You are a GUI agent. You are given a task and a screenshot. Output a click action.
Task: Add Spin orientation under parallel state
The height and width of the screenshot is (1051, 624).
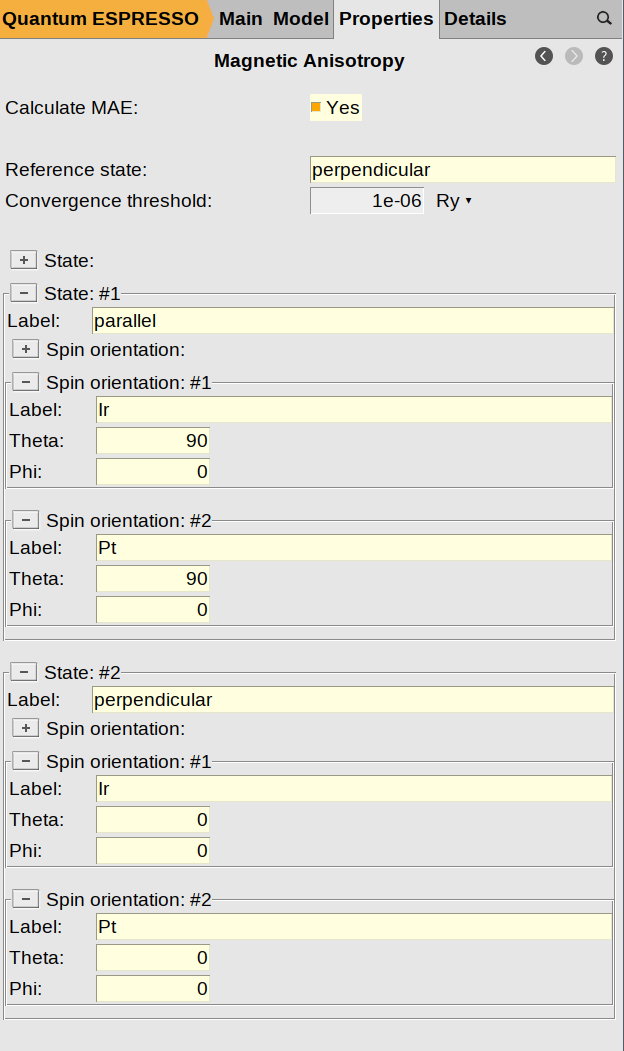coord(26,349)
